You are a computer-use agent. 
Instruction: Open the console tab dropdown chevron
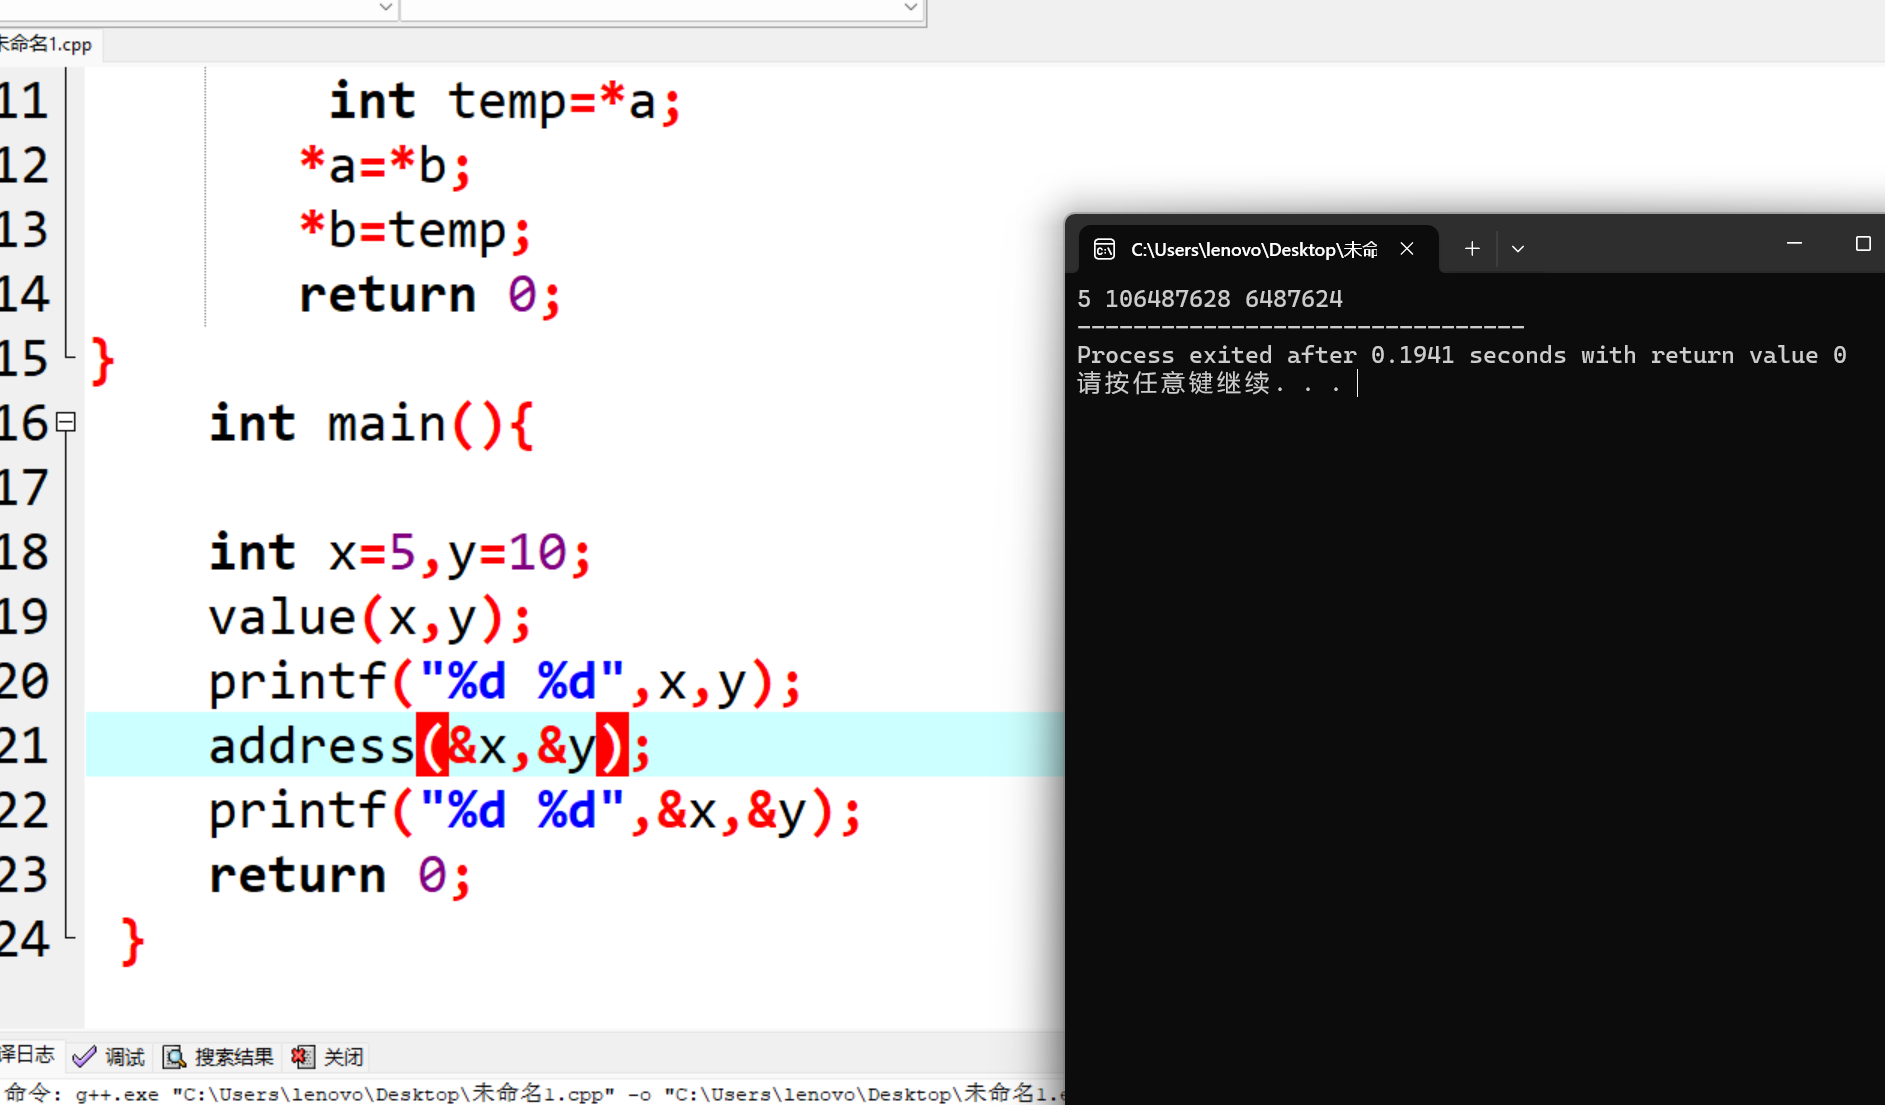click(1518, 249)
